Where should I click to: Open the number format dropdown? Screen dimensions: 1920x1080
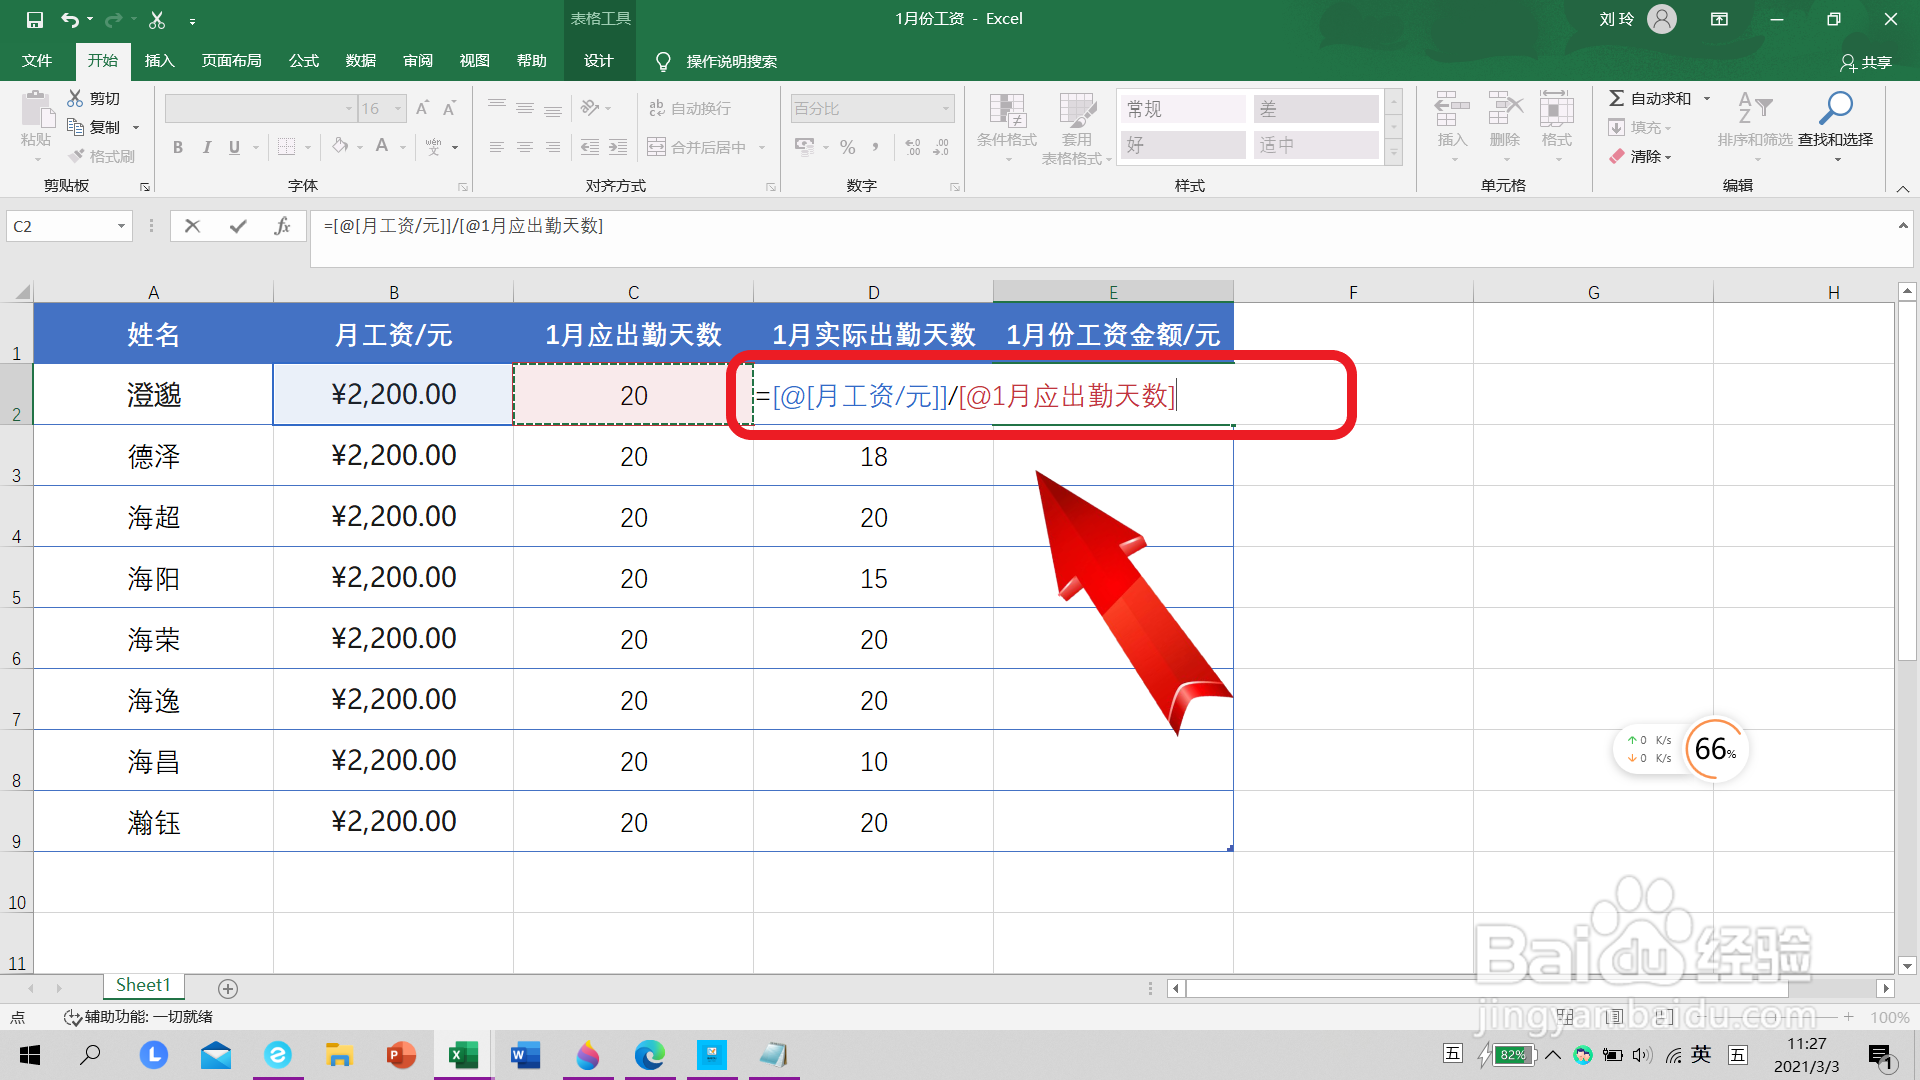(x=945, y=108)
